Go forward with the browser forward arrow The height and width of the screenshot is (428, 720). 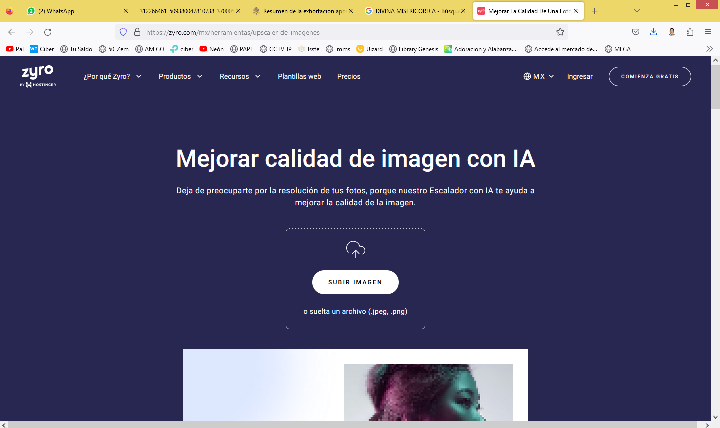[x=30, y=32]
